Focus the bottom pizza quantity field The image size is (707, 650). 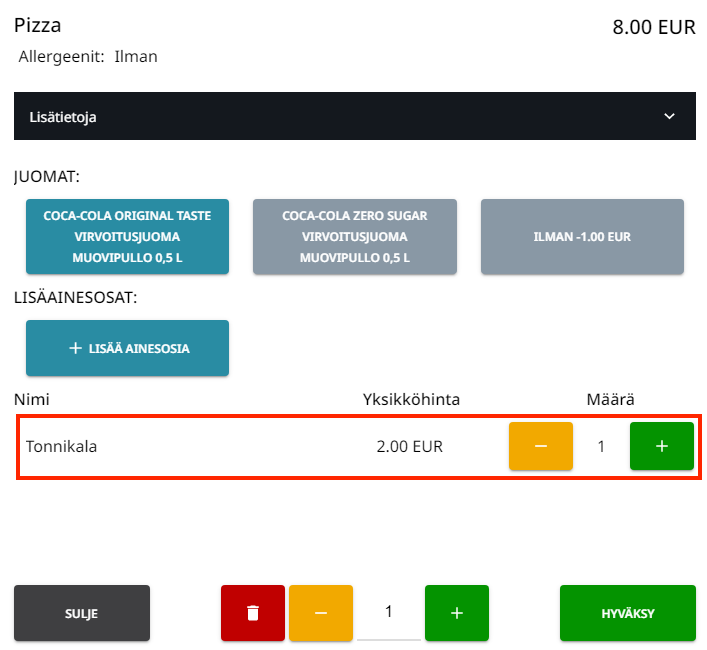point(389,612)
